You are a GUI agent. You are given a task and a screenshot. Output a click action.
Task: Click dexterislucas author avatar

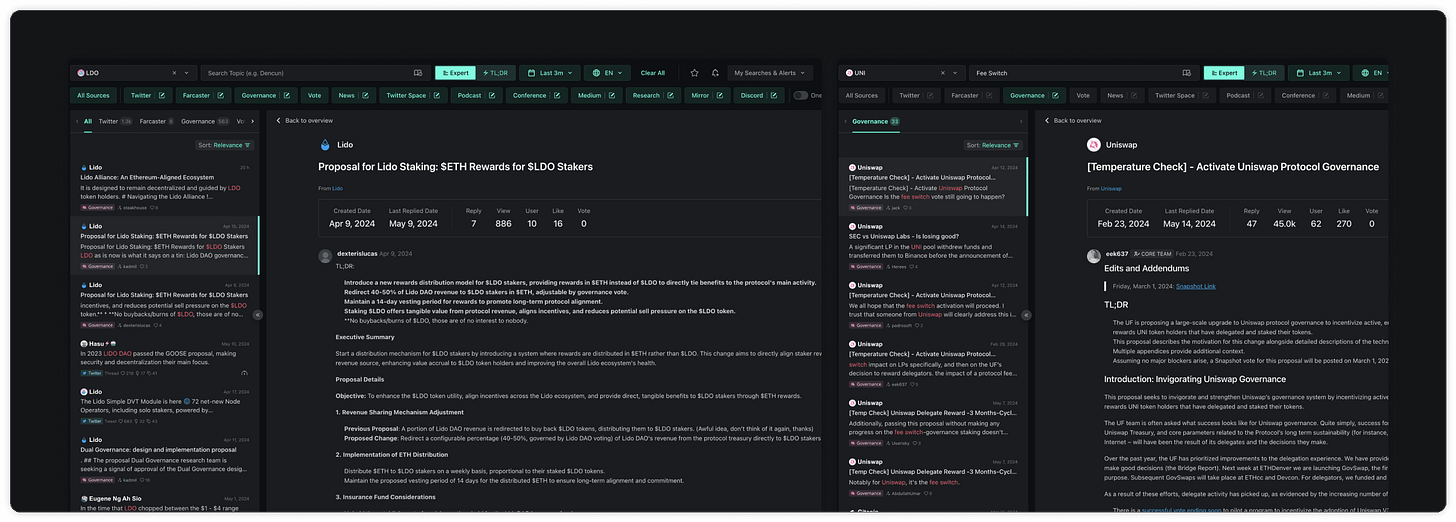[x=325, y=255]
